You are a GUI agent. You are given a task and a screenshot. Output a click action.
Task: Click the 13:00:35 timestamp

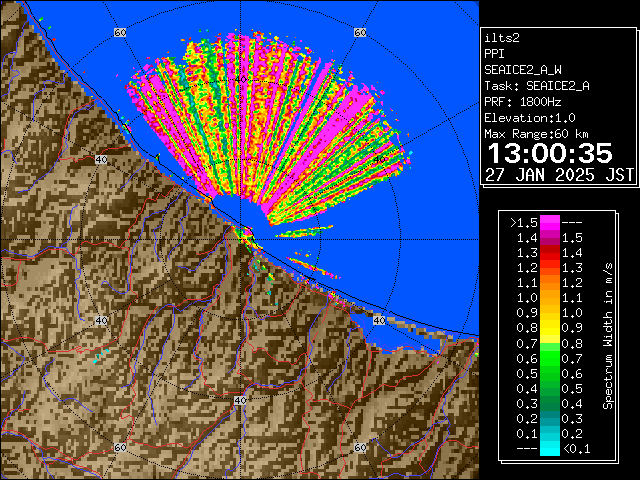pyautogui.click(x=550, y=153)
